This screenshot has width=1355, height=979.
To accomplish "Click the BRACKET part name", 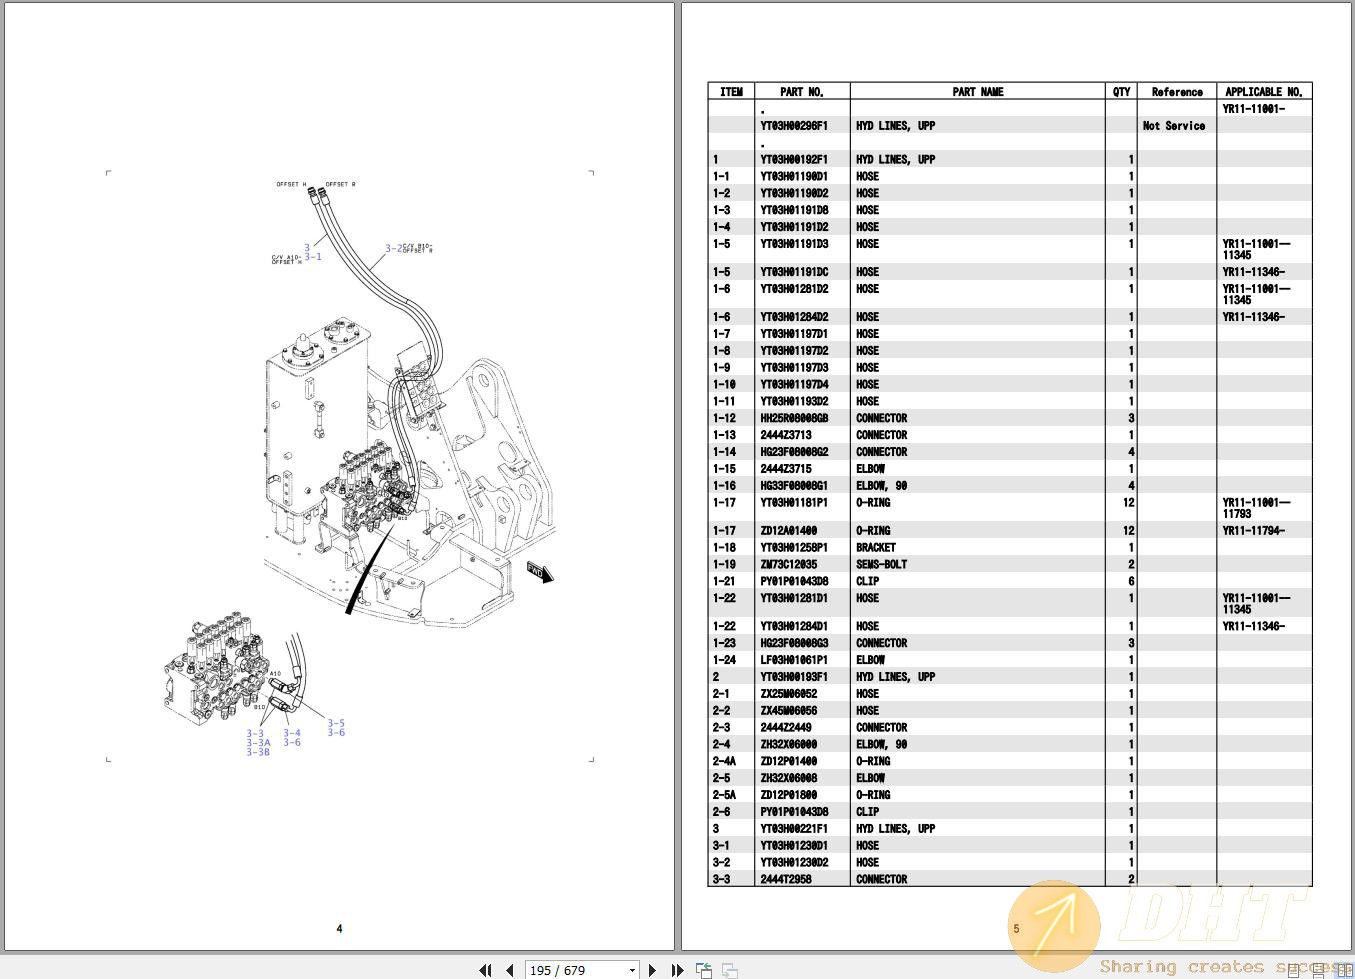I will point(876,548).
